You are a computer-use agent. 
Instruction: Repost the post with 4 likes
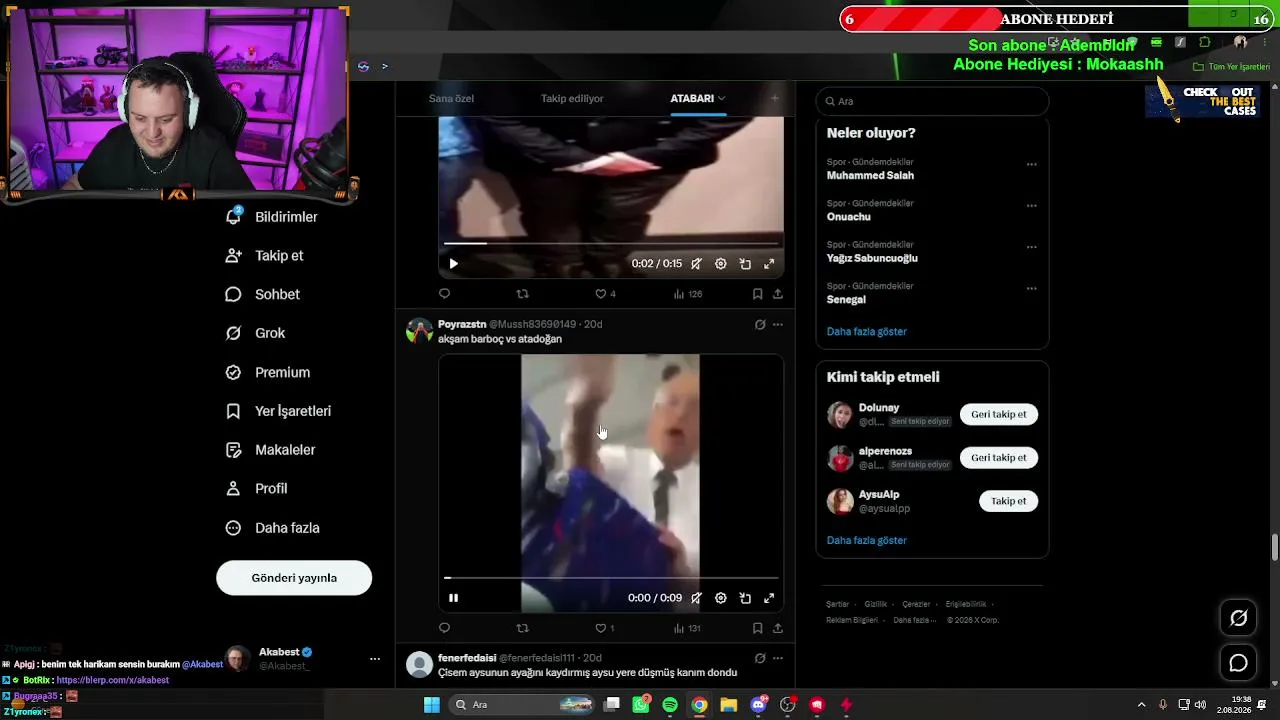[x=522, y=294]
